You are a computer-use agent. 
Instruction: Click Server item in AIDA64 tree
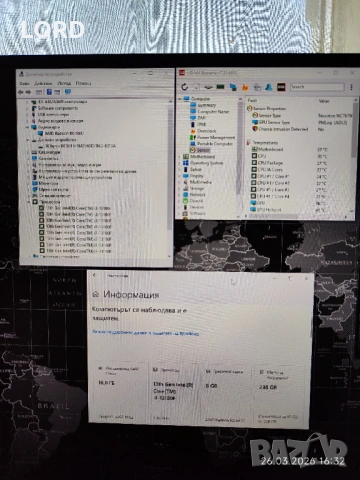tap(196, 169)
